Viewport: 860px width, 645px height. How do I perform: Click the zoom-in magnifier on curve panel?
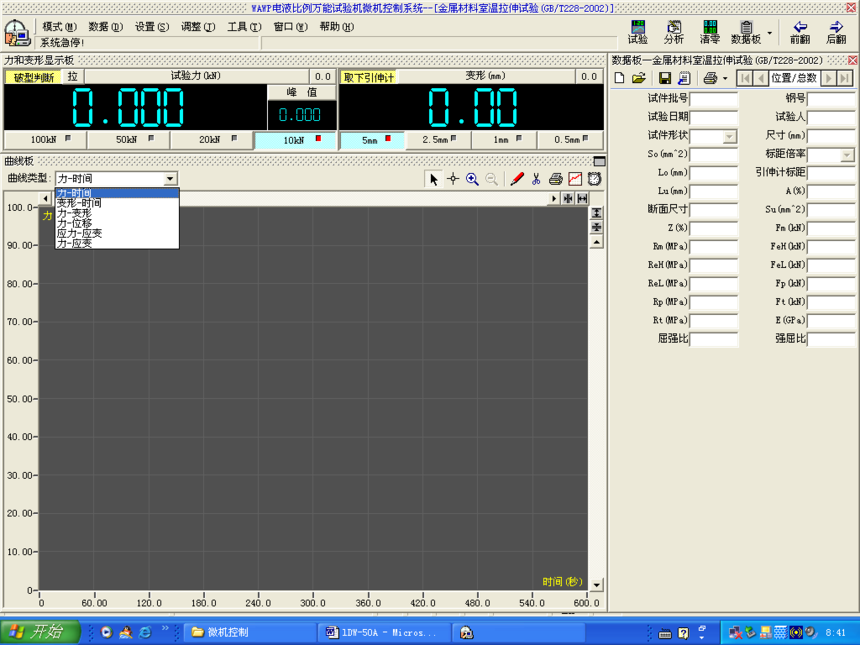click(472, 179)
